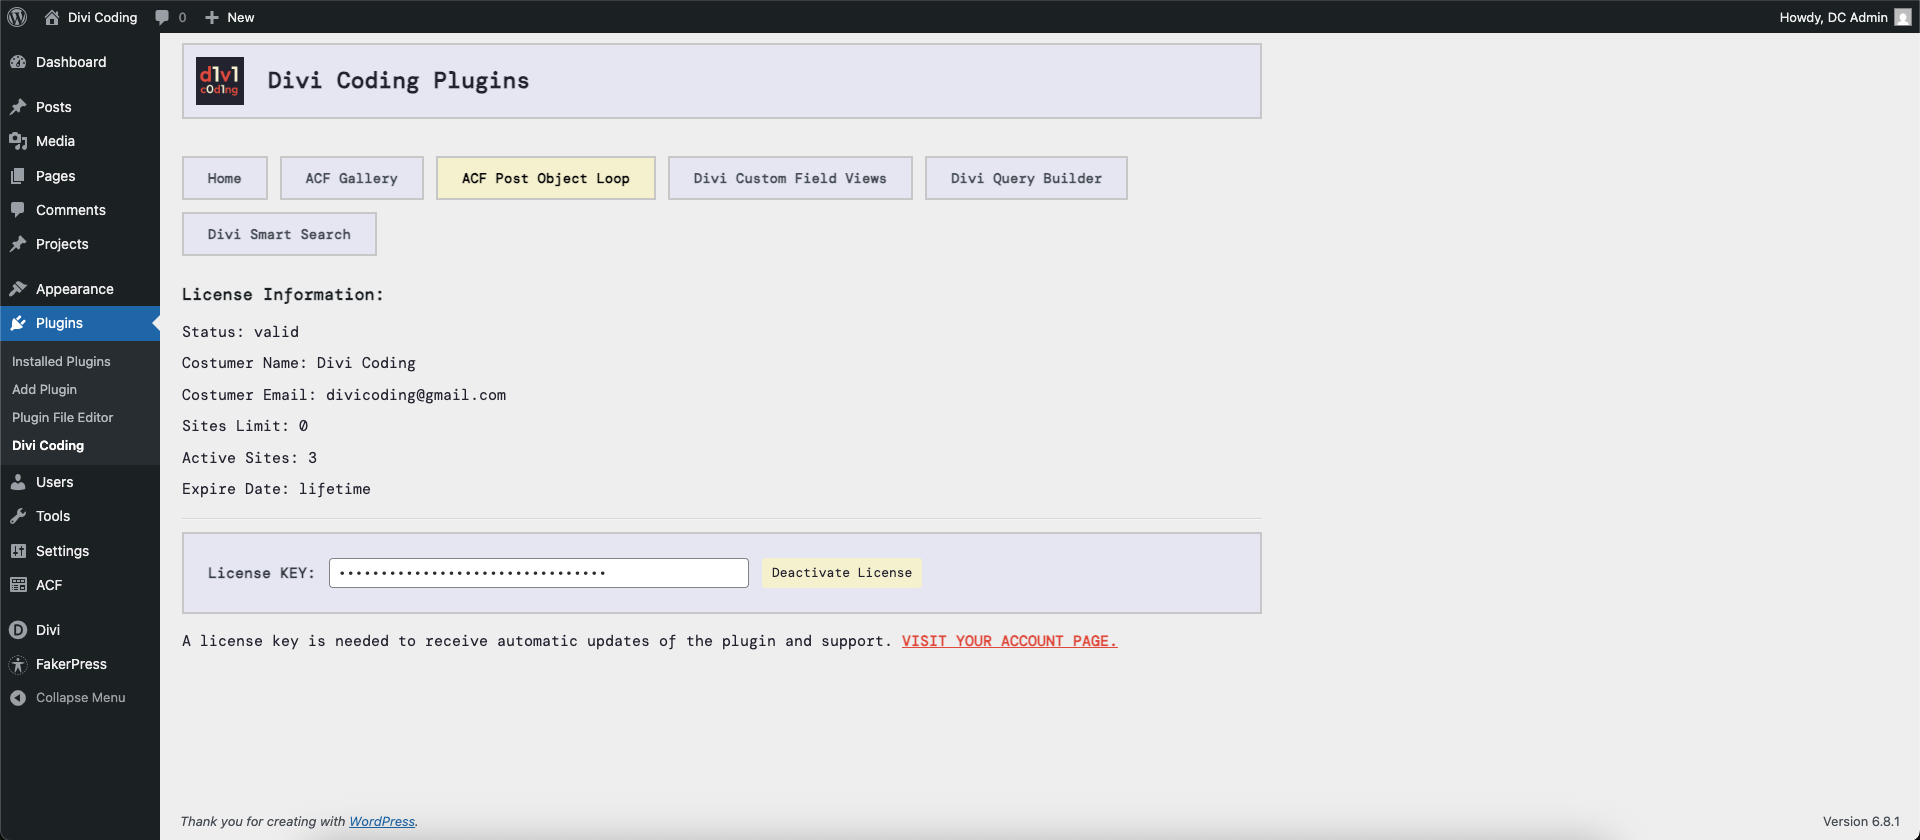The image size is (1920, 840).
Task: Go to Media in the sidebar
Action: click(80, 141)
